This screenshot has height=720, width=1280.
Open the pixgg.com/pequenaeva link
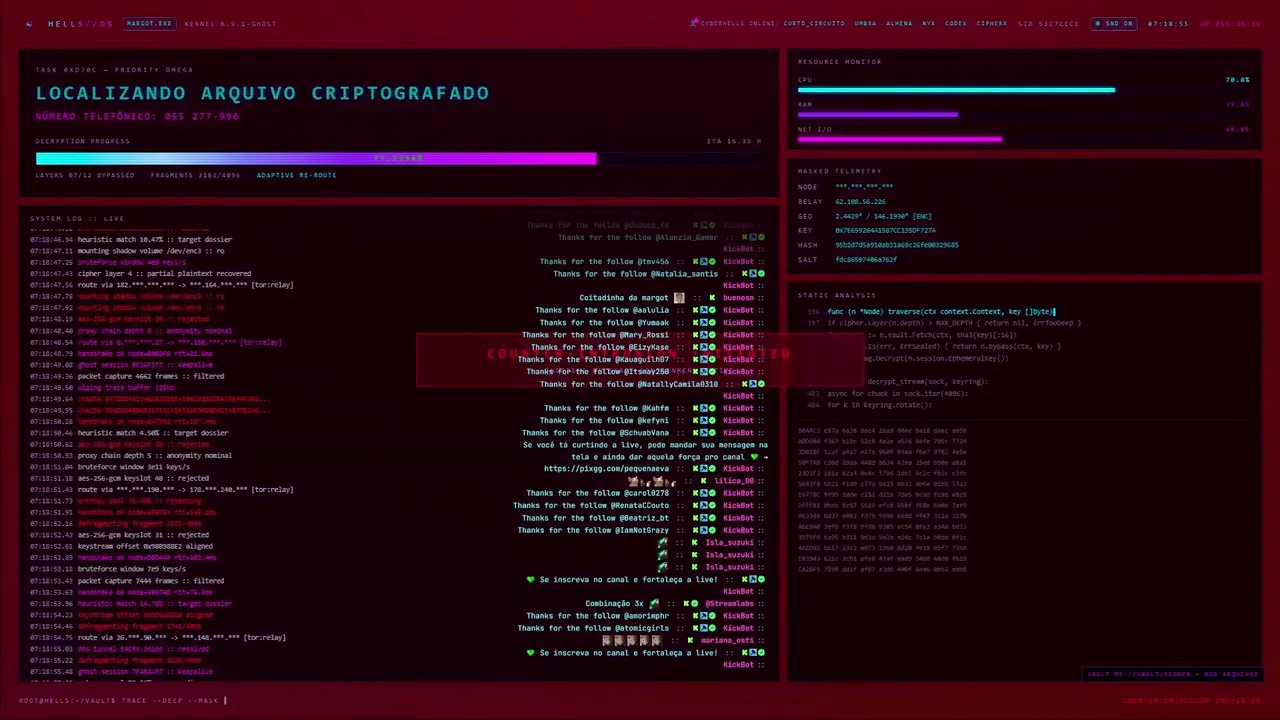(x=606, y=469)
